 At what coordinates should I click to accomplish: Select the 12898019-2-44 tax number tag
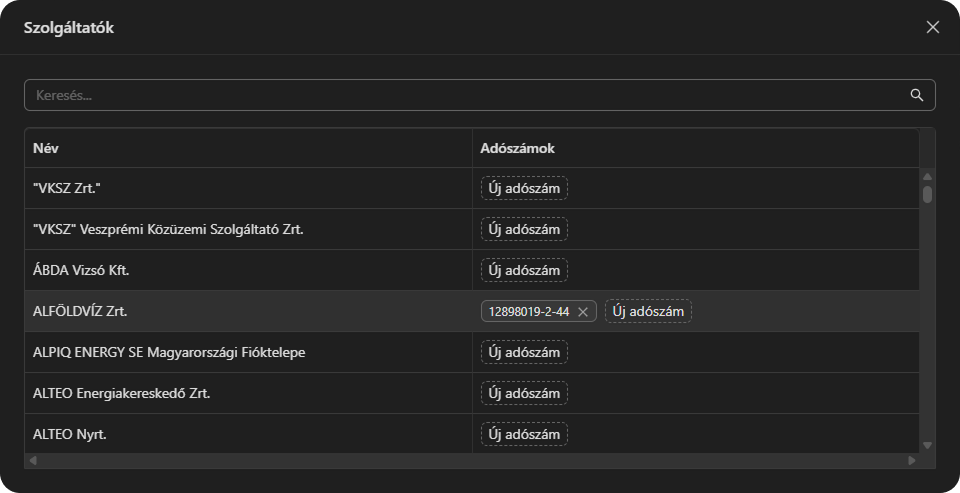tap(528, 311)
